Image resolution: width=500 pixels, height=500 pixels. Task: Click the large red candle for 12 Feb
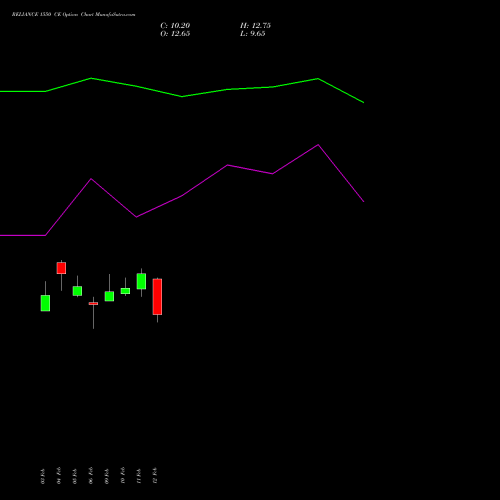click(x=157, y=297)
